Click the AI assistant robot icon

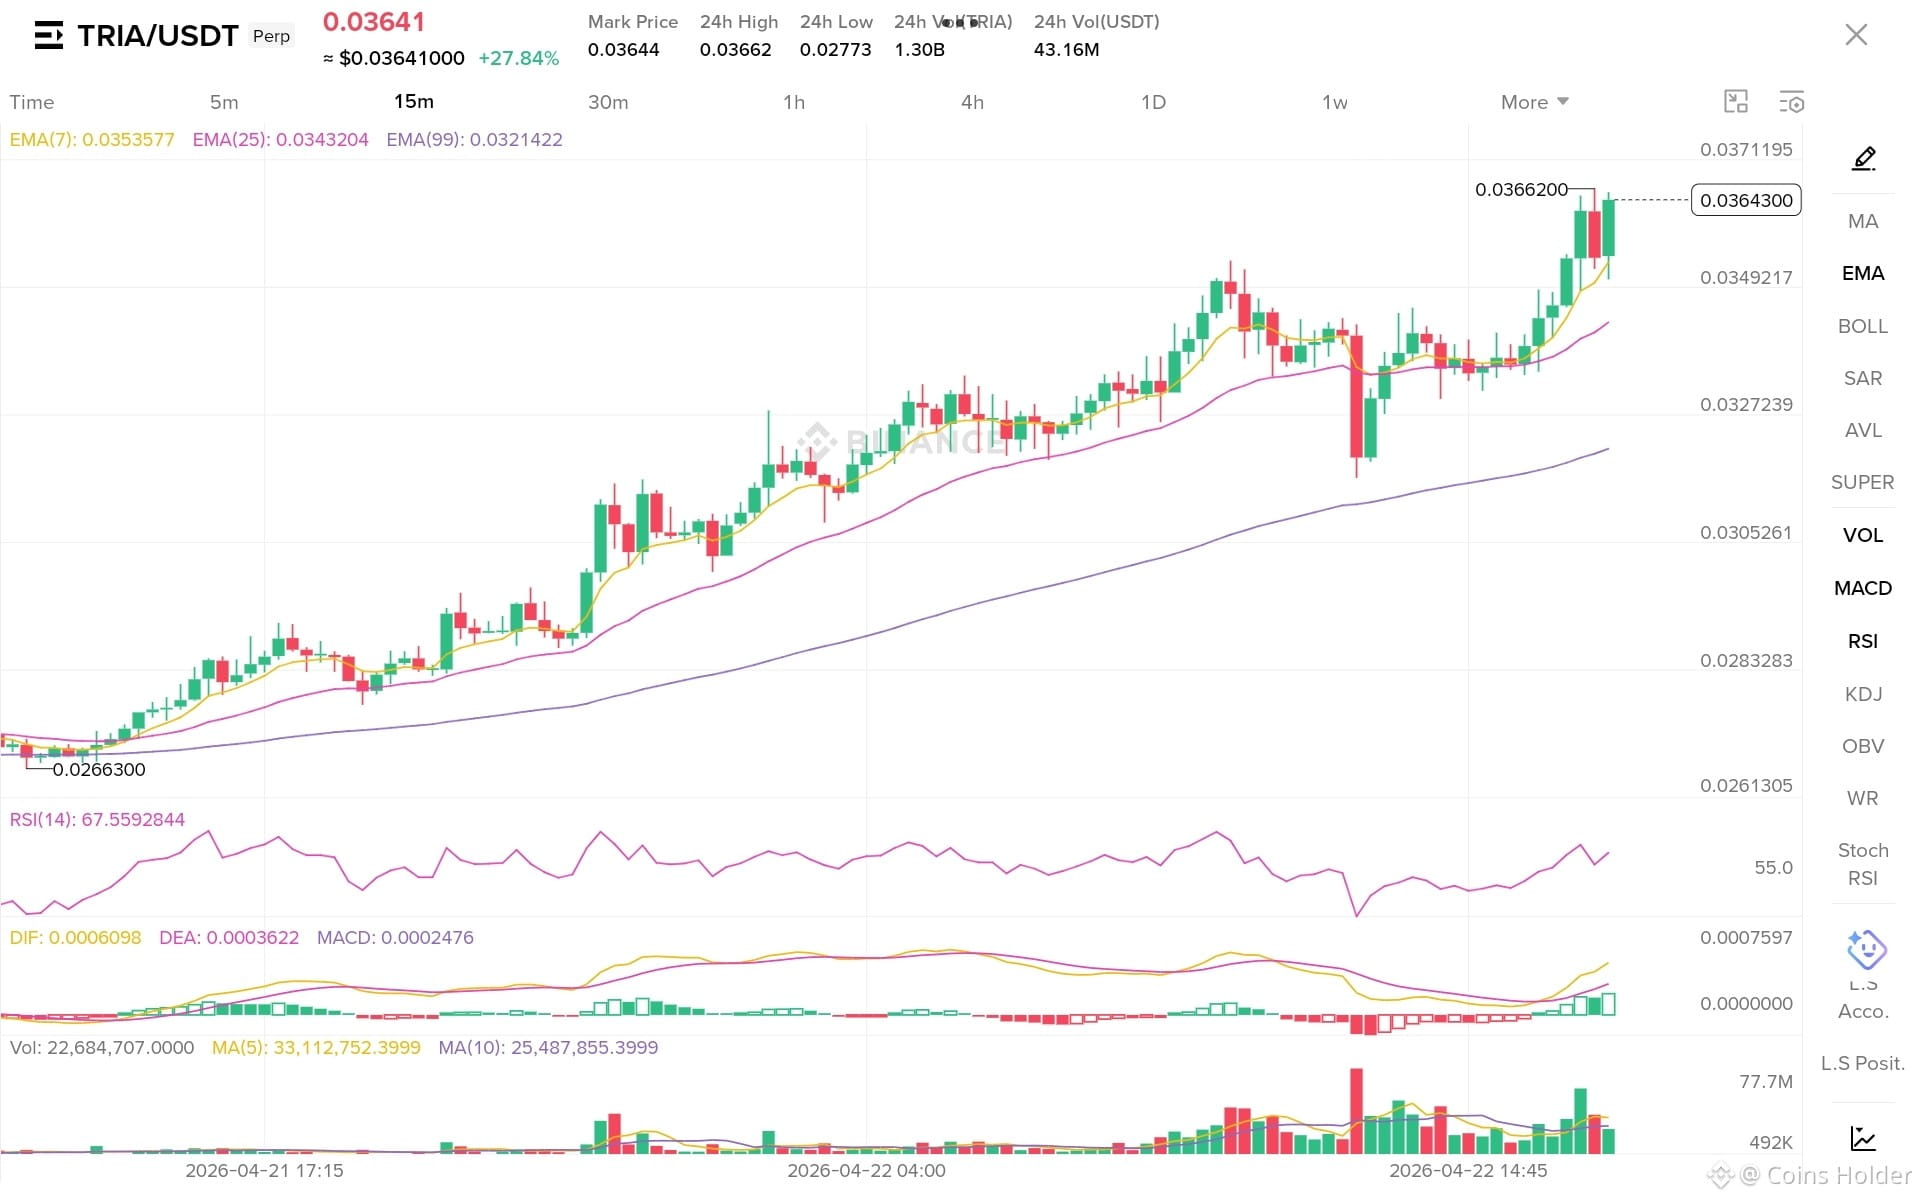click(1866, 949)
